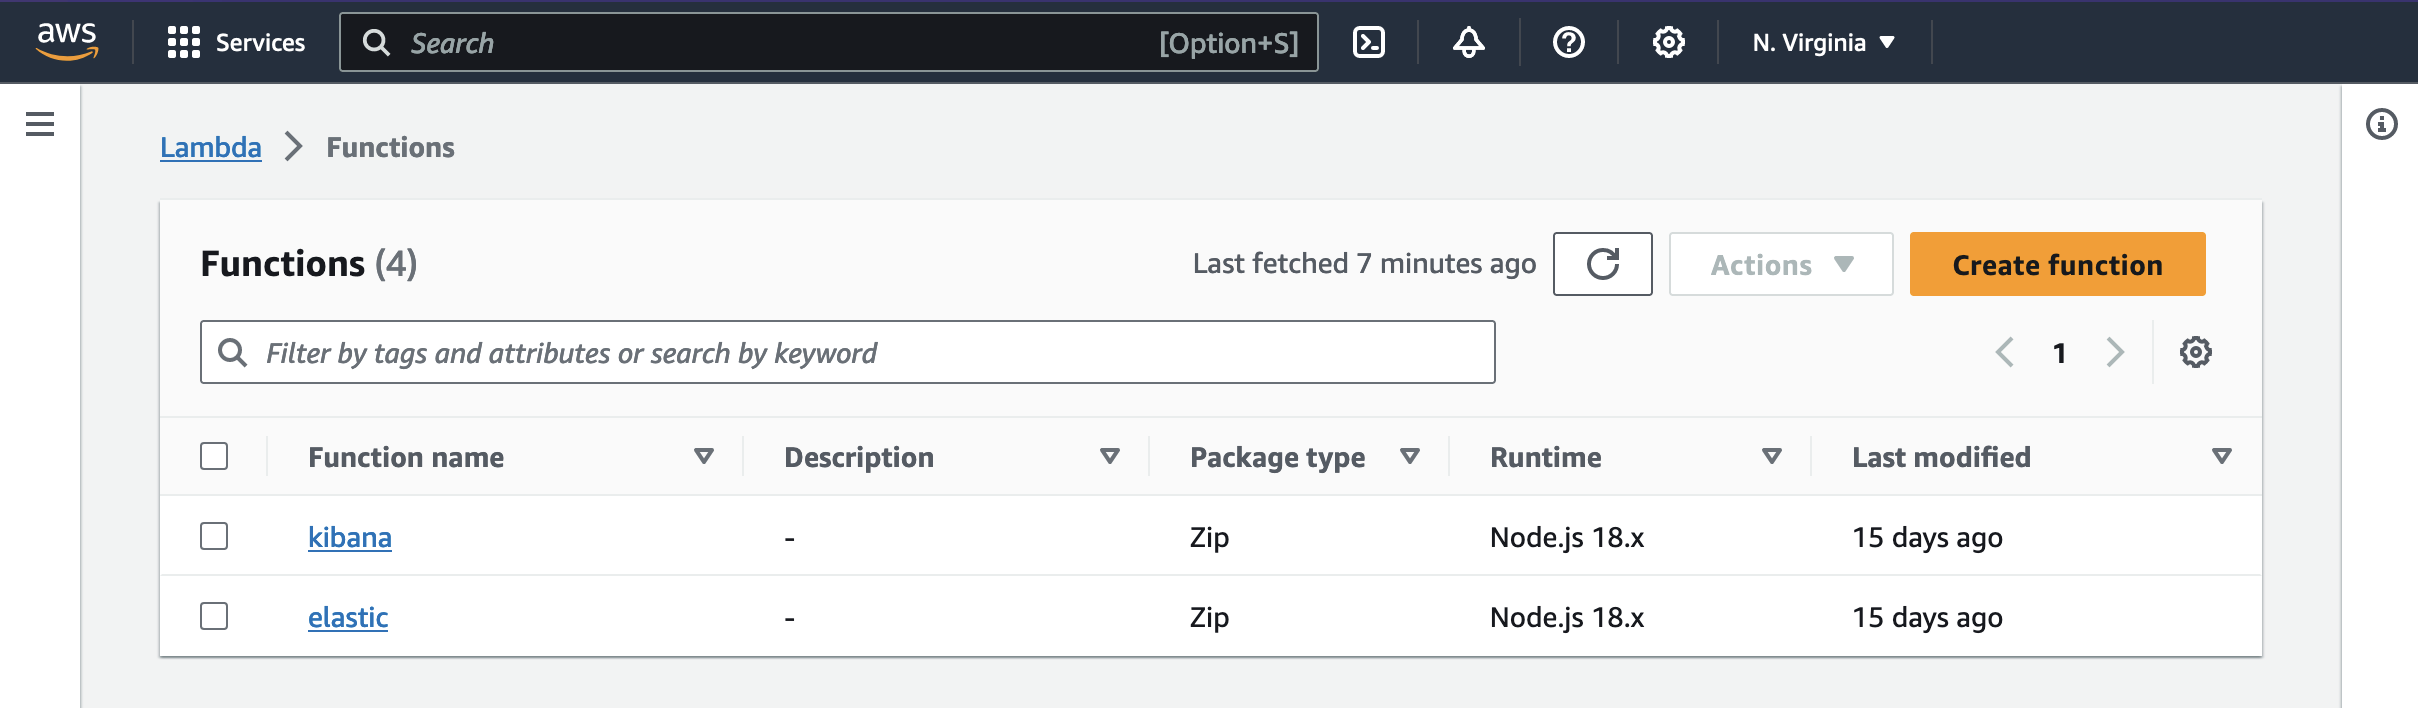Viewport: 2418px width, 708px height.
Task: Open the elastic function link
Action: coord(348,617)
